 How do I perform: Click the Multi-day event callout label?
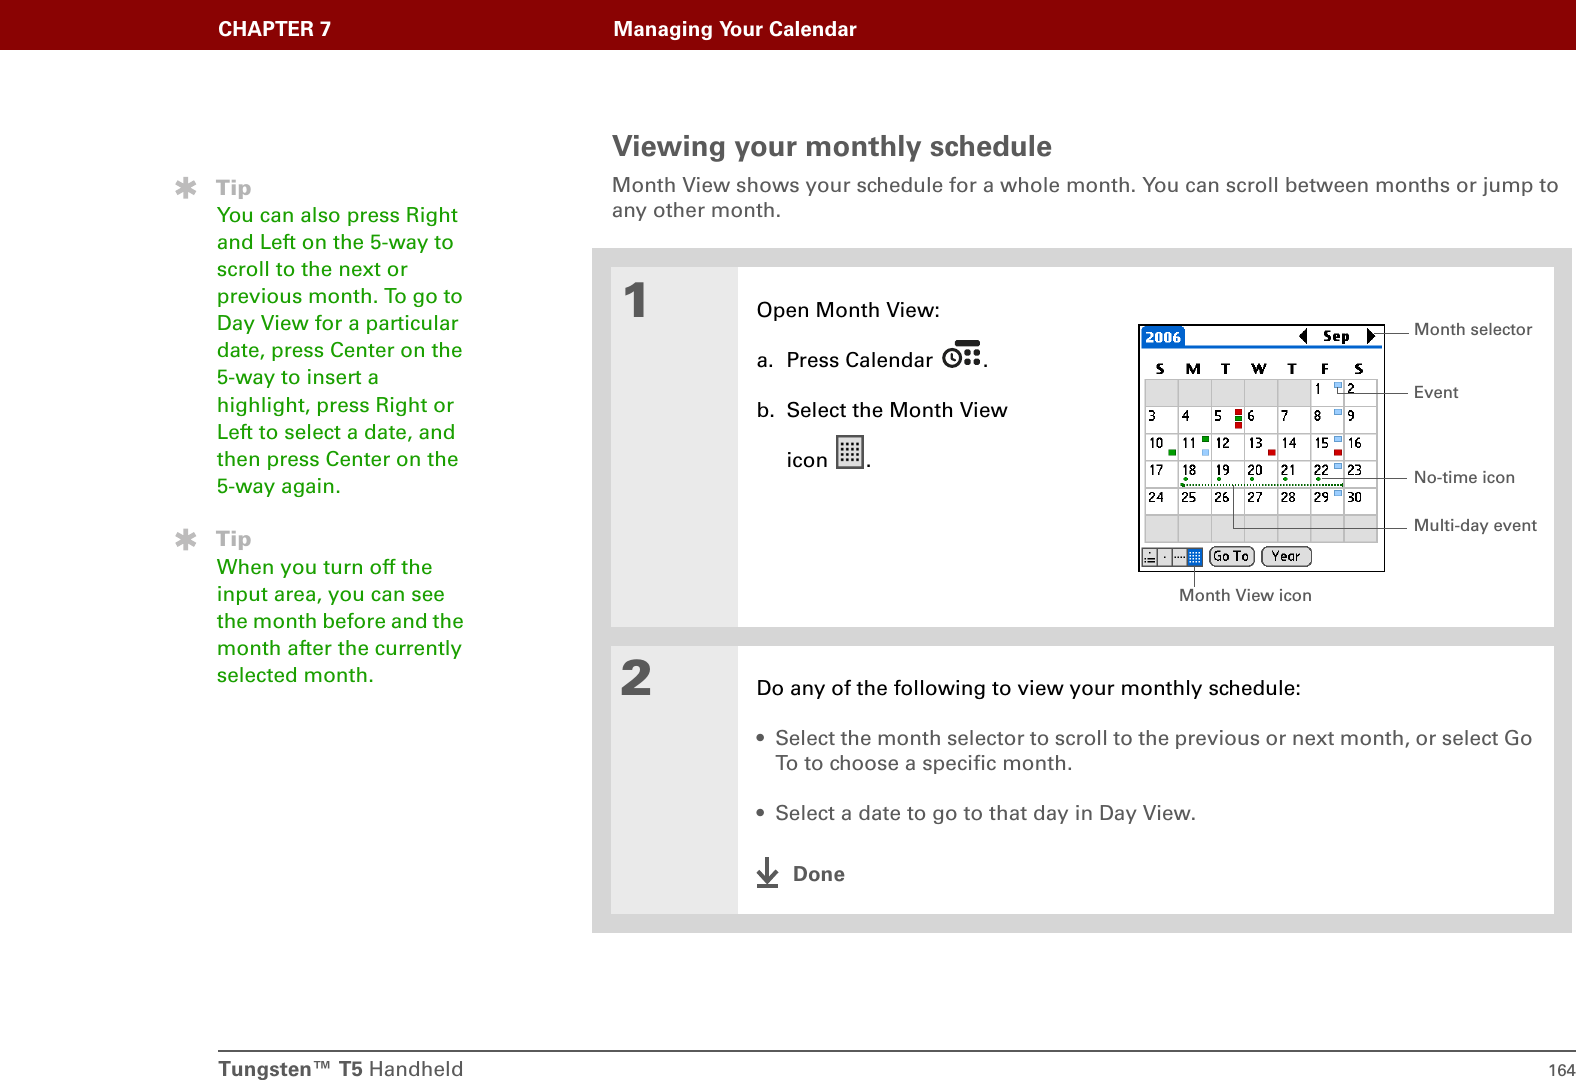tap(1475, 525)
